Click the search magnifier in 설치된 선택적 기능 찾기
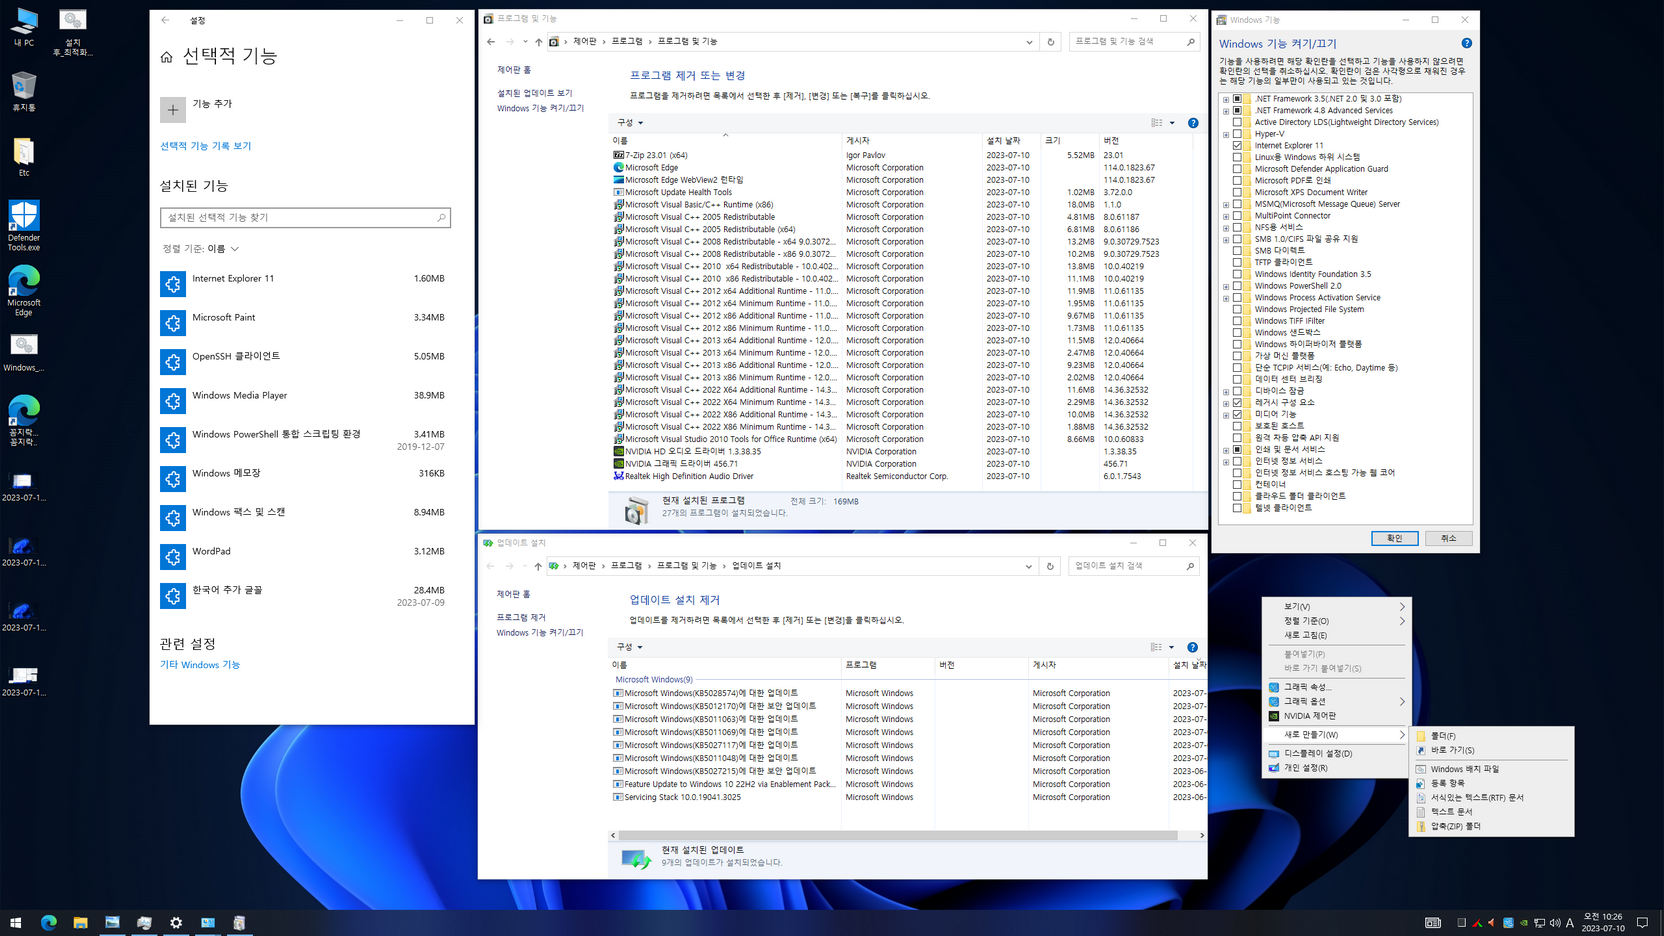 (441, 217)
